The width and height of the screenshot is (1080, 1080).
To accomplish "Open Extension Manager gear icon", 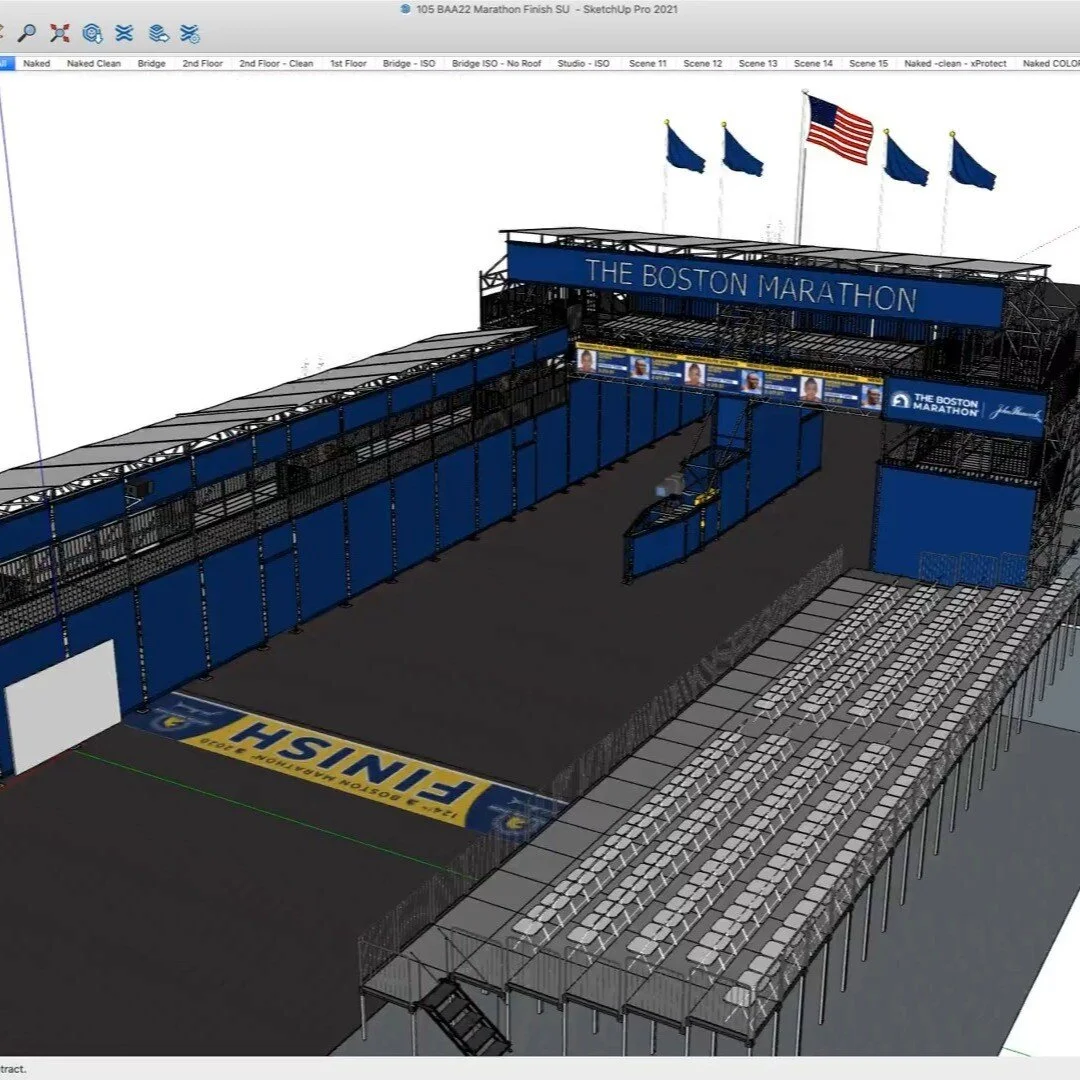I will [190, 32].
